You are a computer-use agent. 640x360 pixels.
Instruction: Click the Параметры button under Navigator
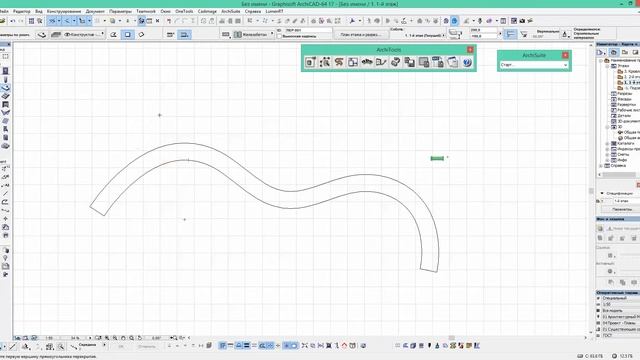point(622,209)
